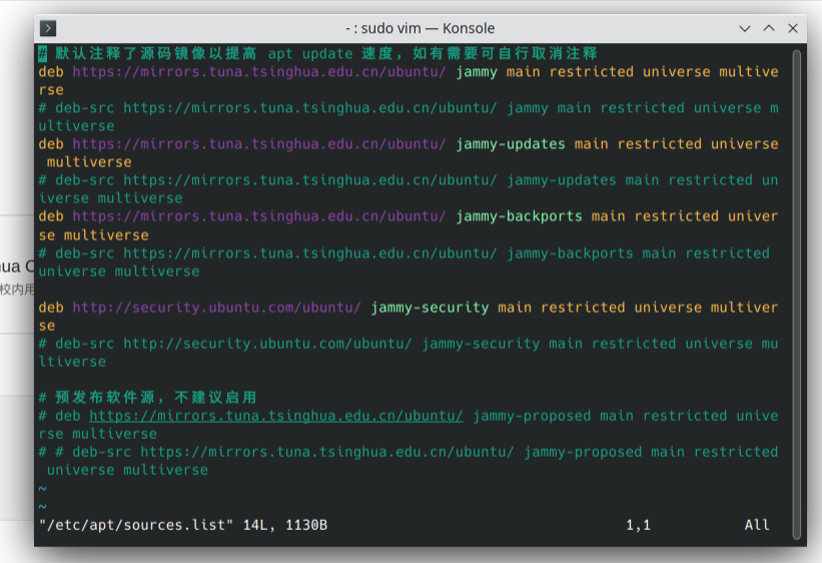
Task: Click the underlined tsinghua URL in jammy-proposed line
Action: click(276, 416)
